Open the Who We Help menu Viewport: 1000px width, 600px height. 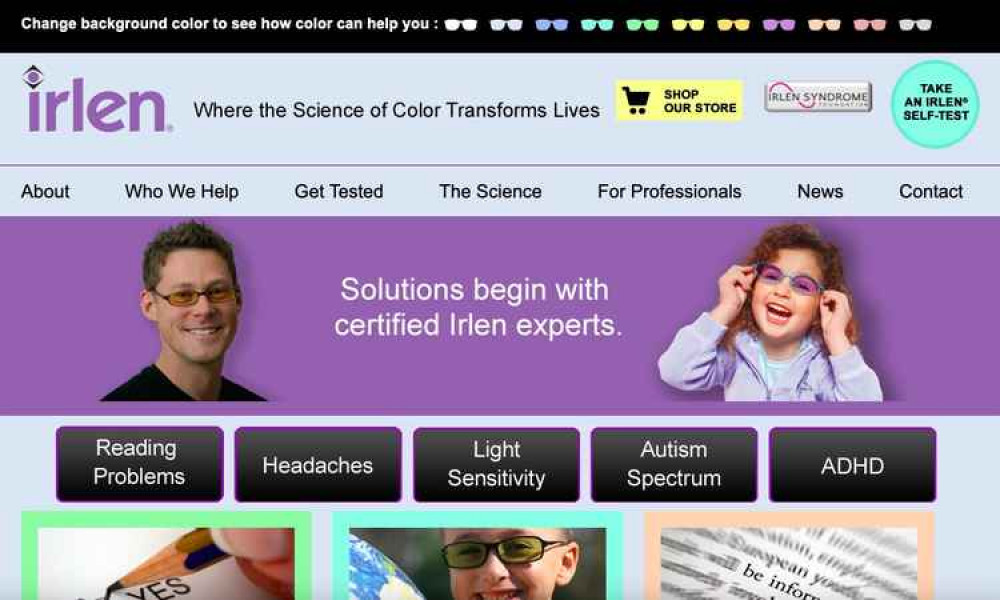(182, 191)
